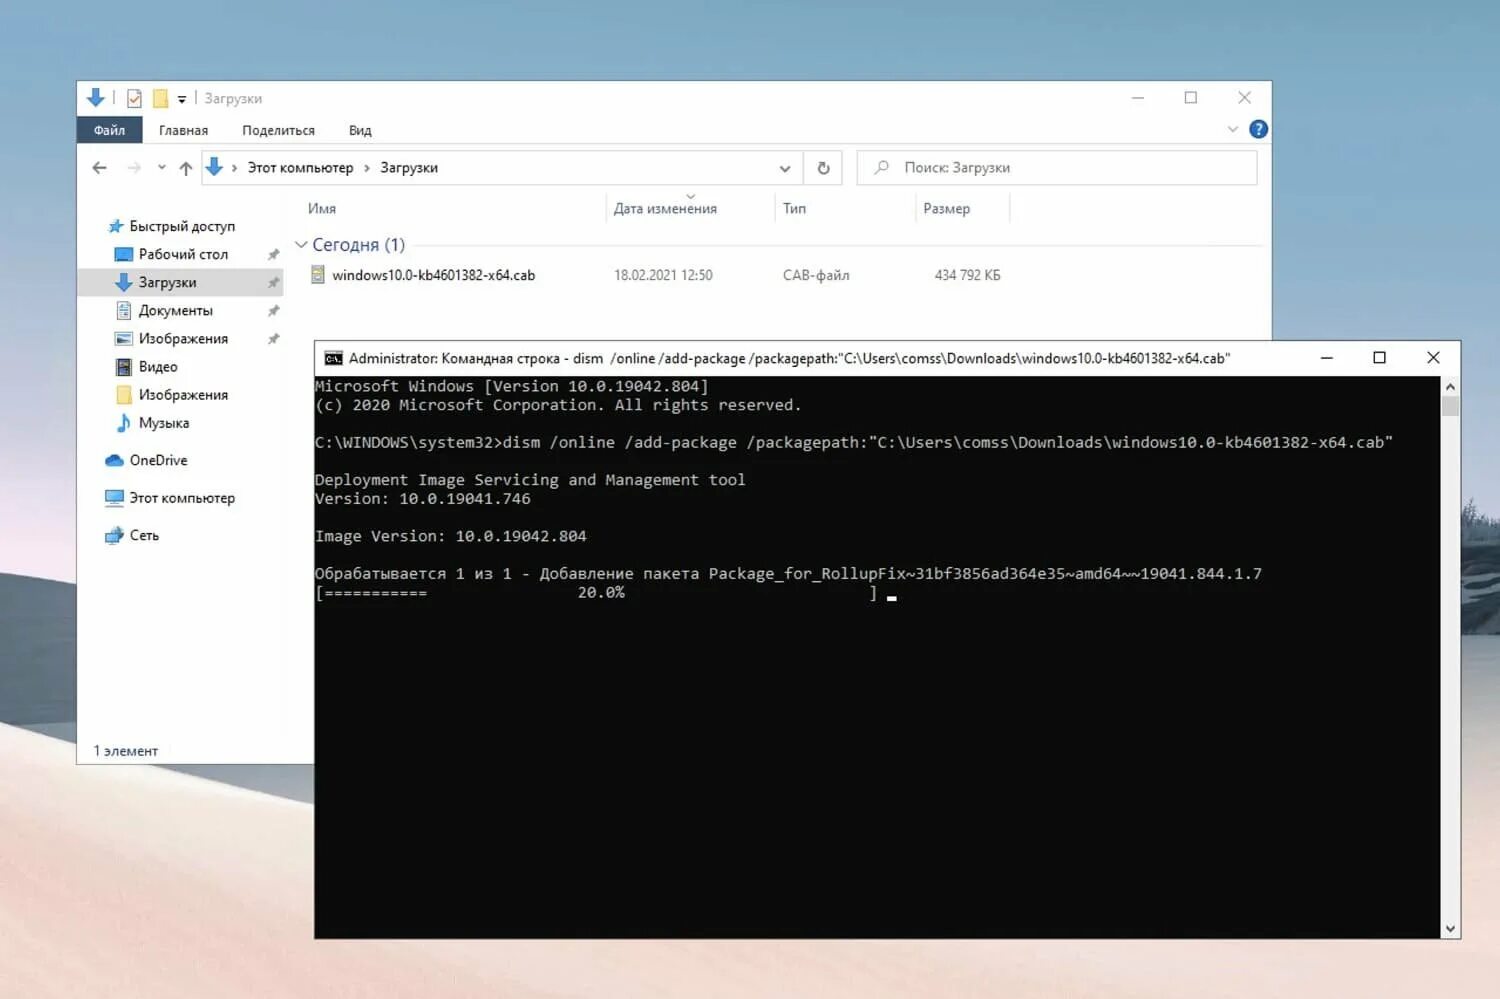1500x999 pixels.
Task: Click the OneDrive cloud icon
Action: coord(114,460)
